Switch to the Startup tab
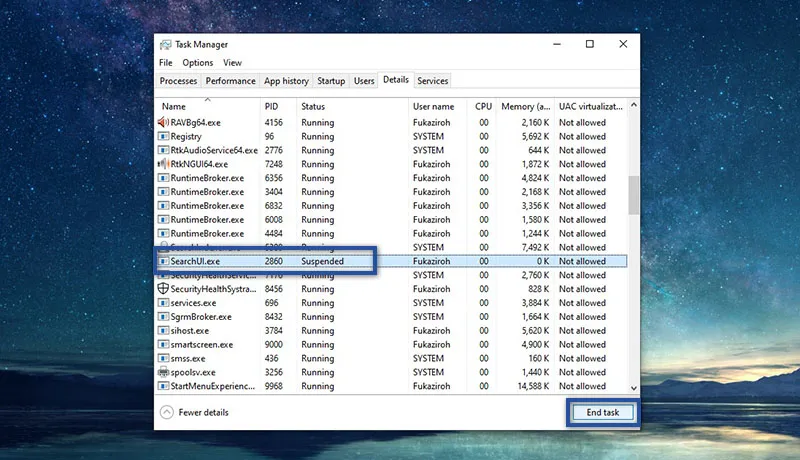Viewport: 800px width, 460px height. (331, 81)
